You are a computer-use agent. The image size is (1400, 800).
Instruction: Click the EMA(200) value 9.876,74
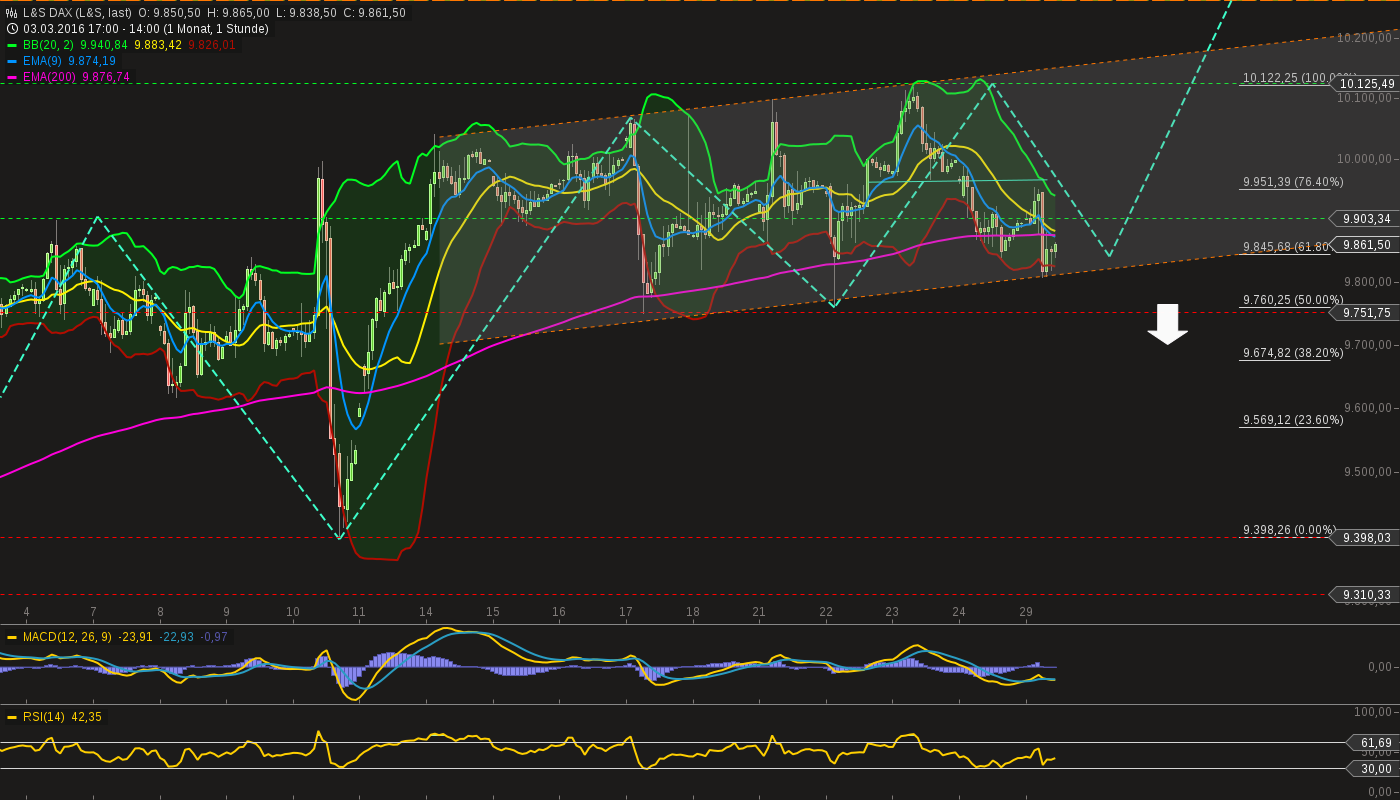click(x=106, y=77)
